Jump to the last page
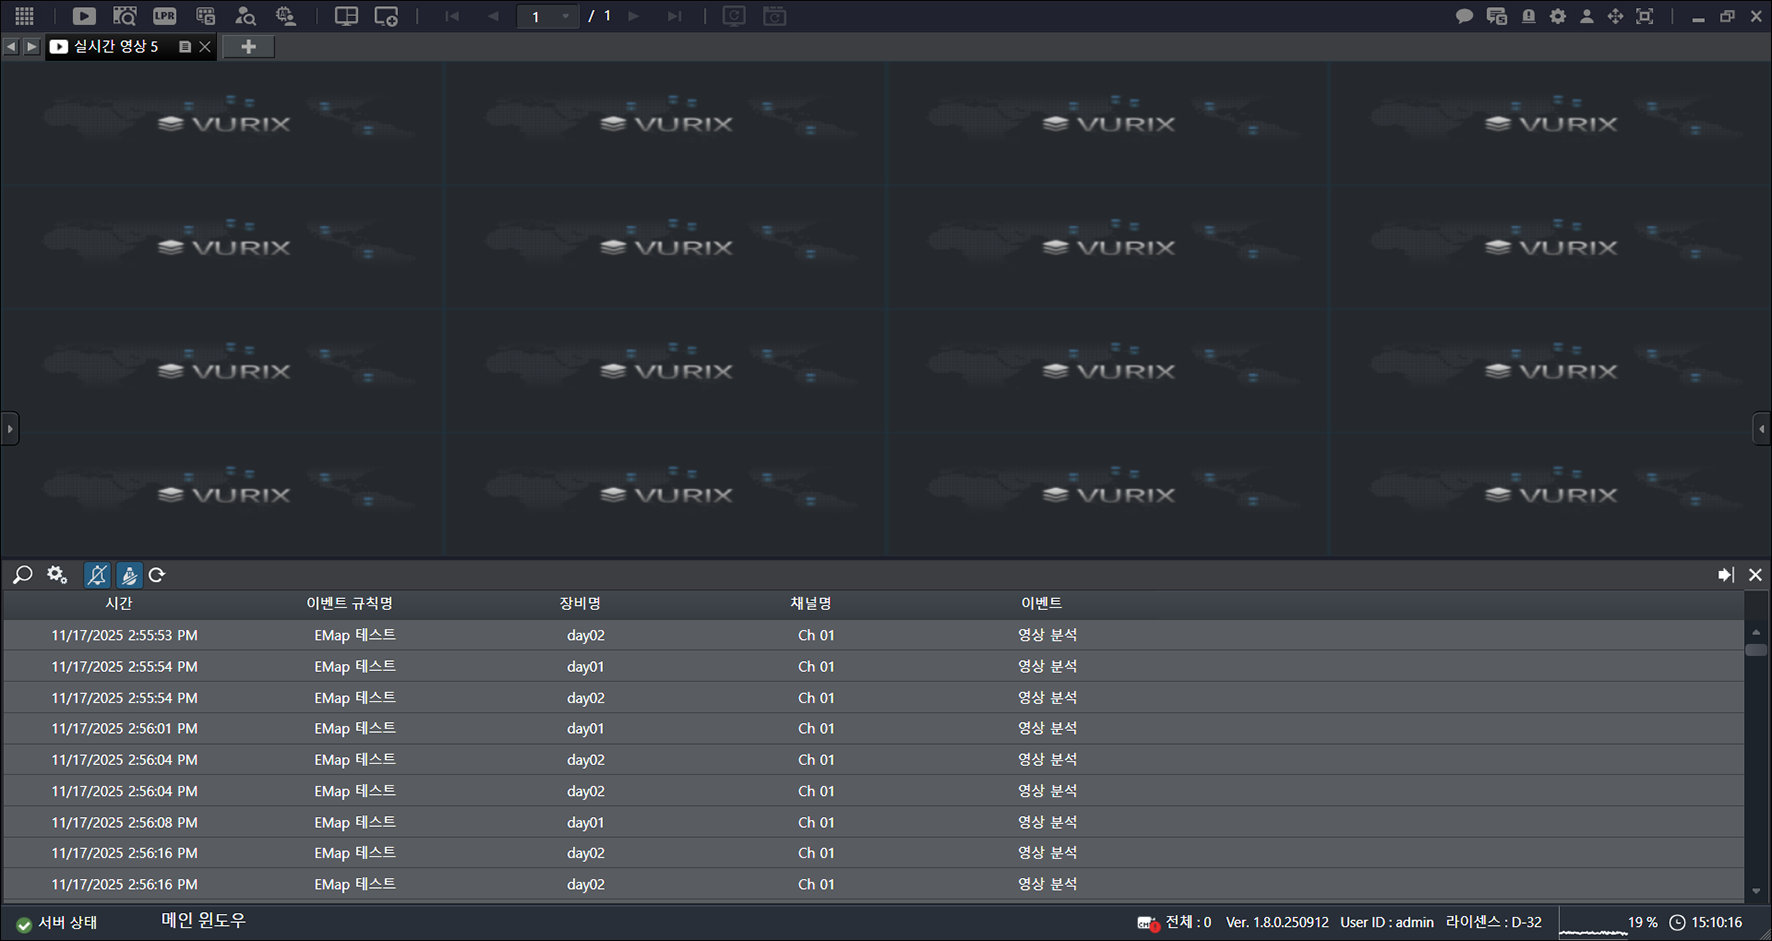 point(675,16)
